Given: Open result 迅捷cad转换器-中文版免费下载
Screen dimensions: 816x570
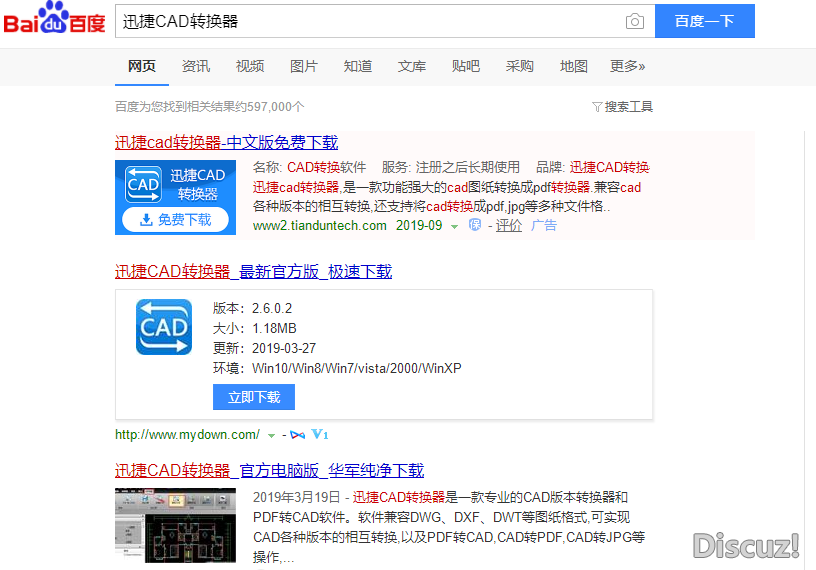Looking at the screenshot, I should pos(226,142).
